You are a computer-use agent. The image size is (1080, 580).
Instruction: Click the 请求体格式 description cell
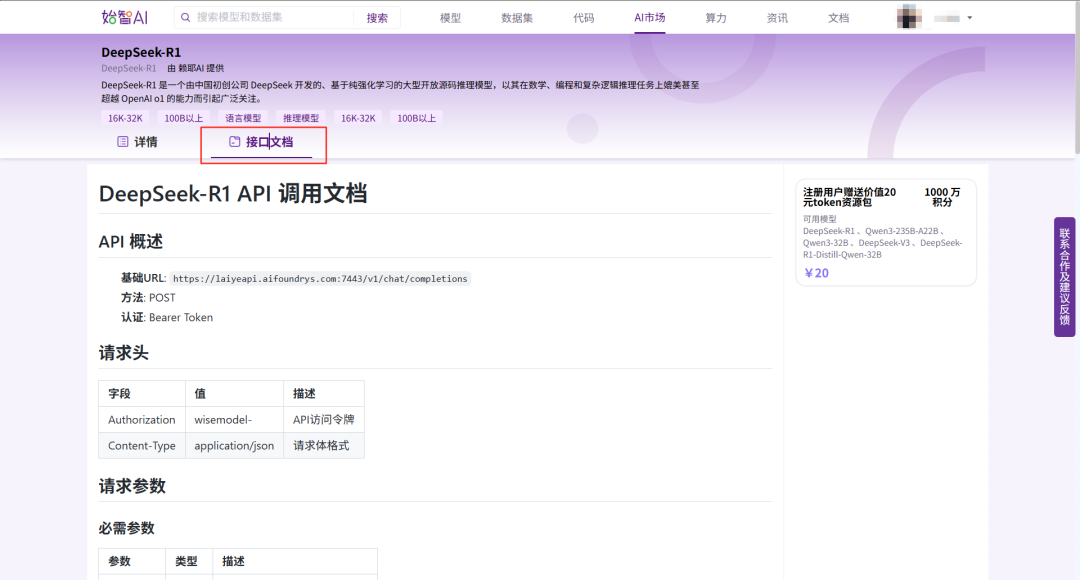click(324, 446)
